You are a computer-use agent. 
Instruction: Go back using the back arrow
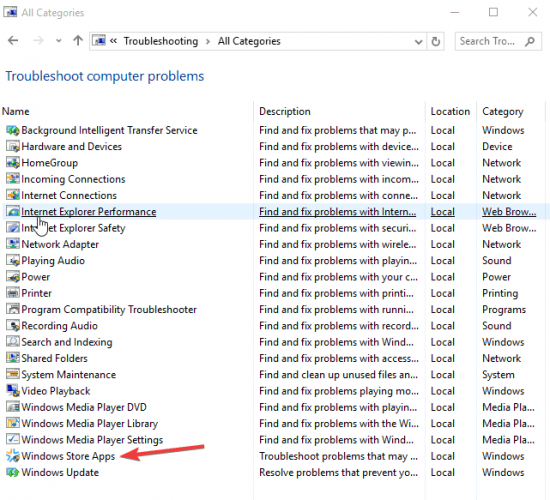click(13, 41)
